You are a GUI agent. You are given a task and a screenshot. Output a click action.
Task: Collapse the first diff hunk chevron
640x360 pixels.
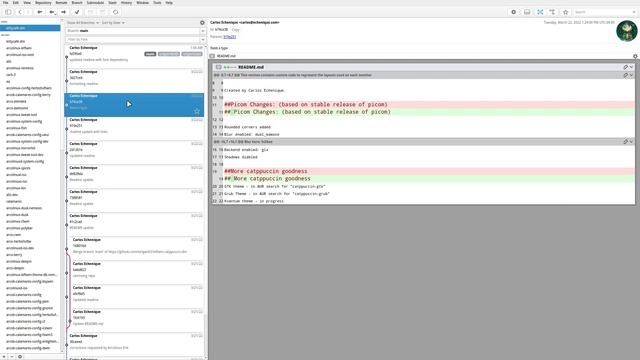pyautogui.click(x=631, y=76)
